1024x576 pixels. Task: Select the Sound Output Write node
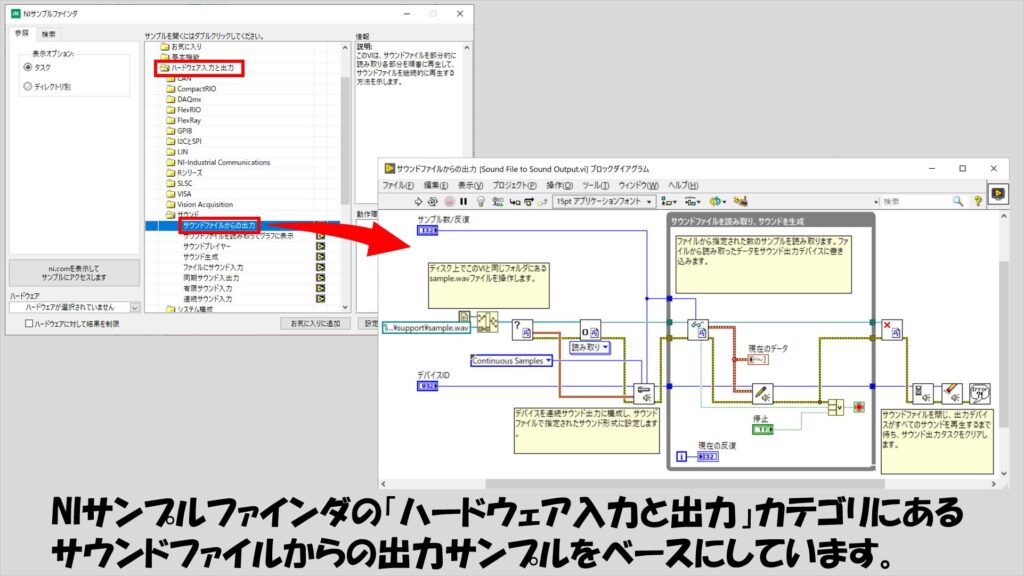tap(763, 393)
